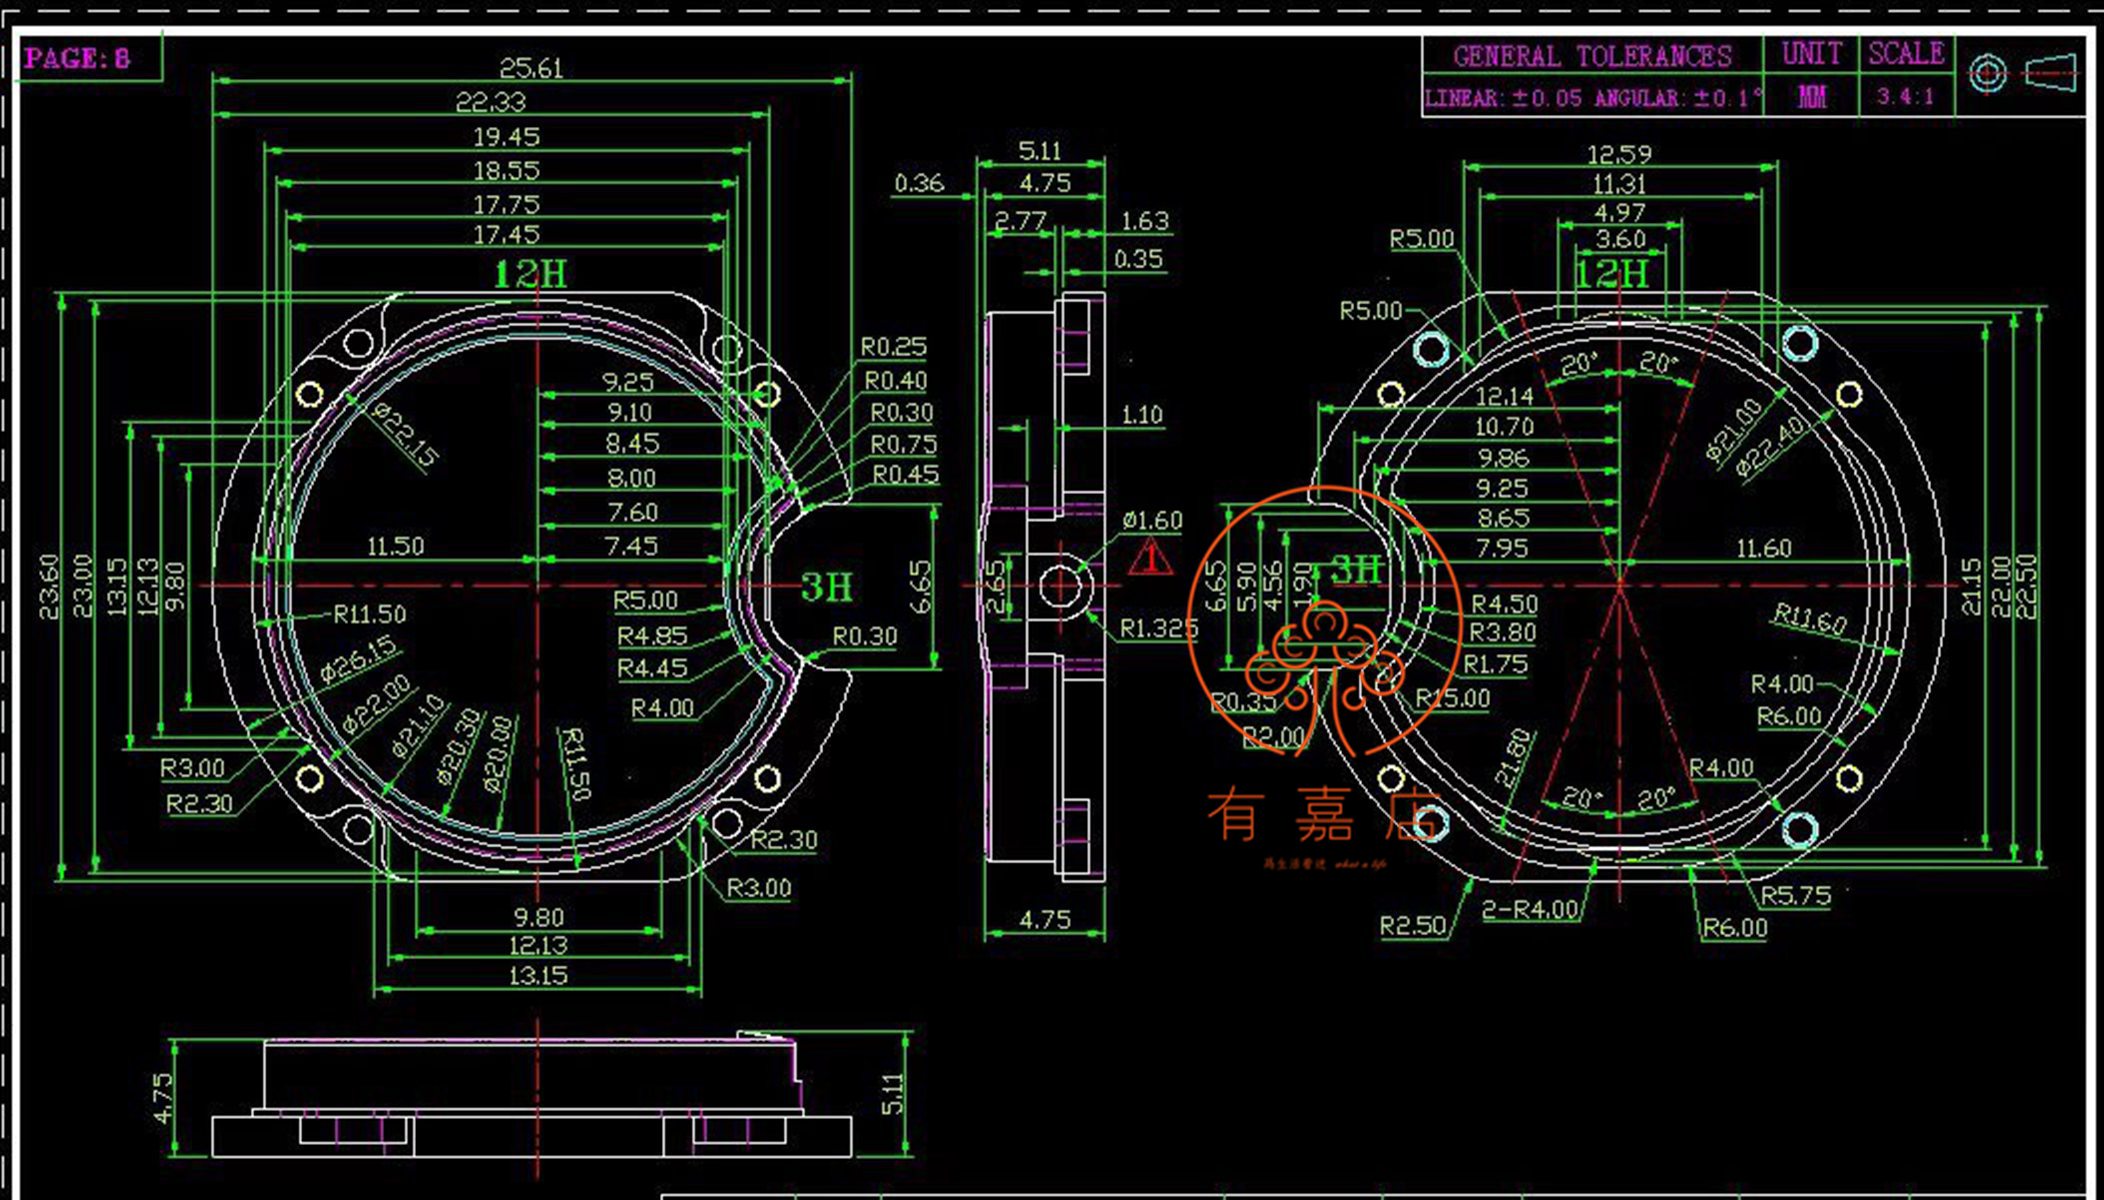Click the LINEAR ±0.05 tolerance text
2104x1200 pixels.
pos(1505,98)
